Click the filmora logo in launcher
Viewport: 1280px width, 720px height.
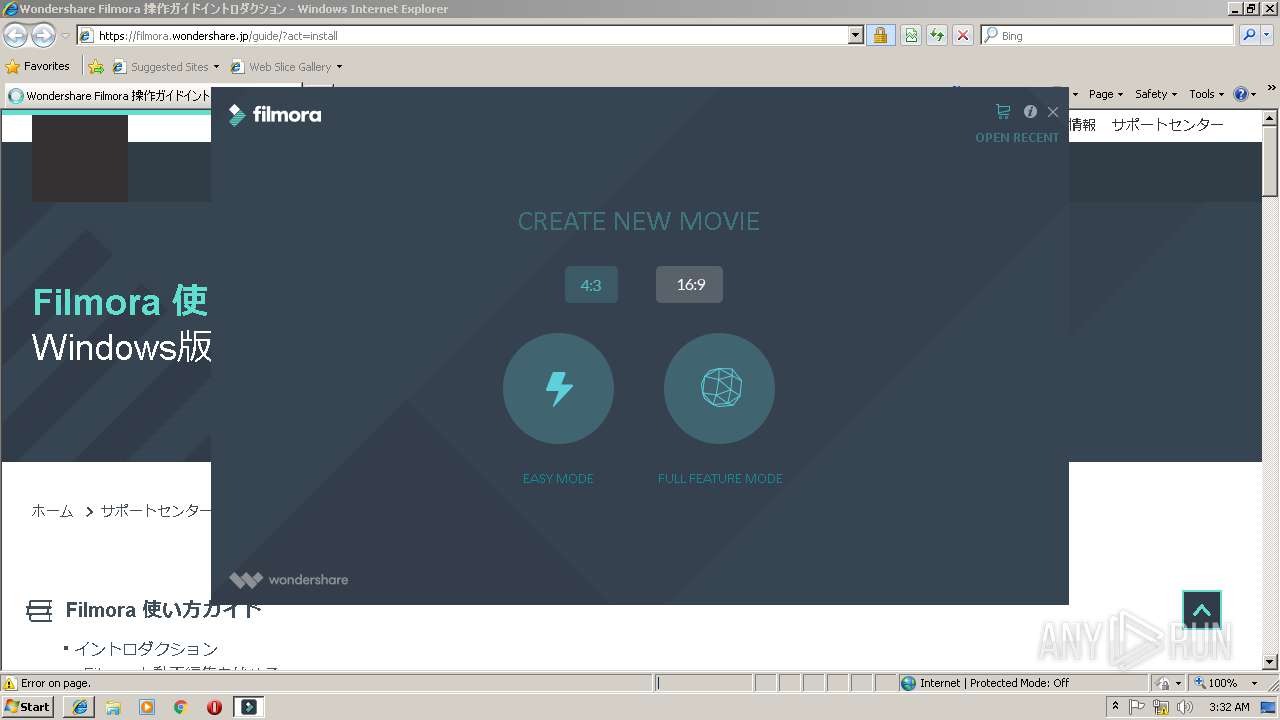click(275, 115)
